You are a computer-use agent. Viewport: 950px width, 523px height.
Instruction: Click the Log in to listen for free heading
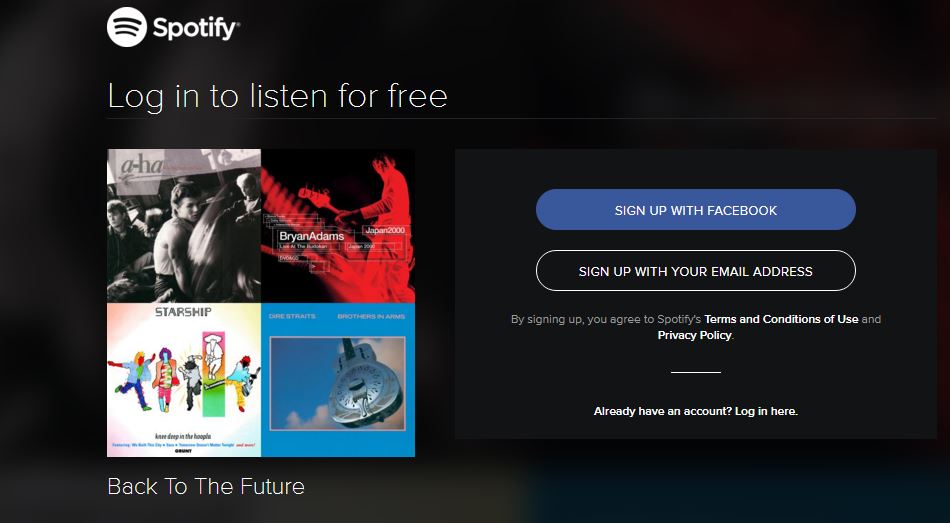[x=277, y=96]
